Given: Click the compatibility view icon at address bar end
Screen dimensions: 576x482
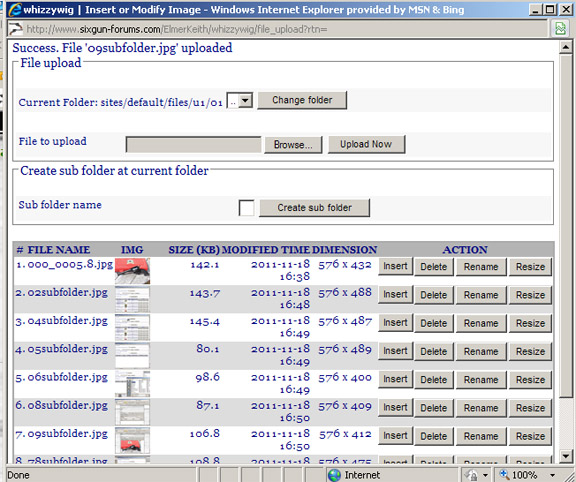Looking at the screenshot, I should pyautogui.click(x=560, y=29).
